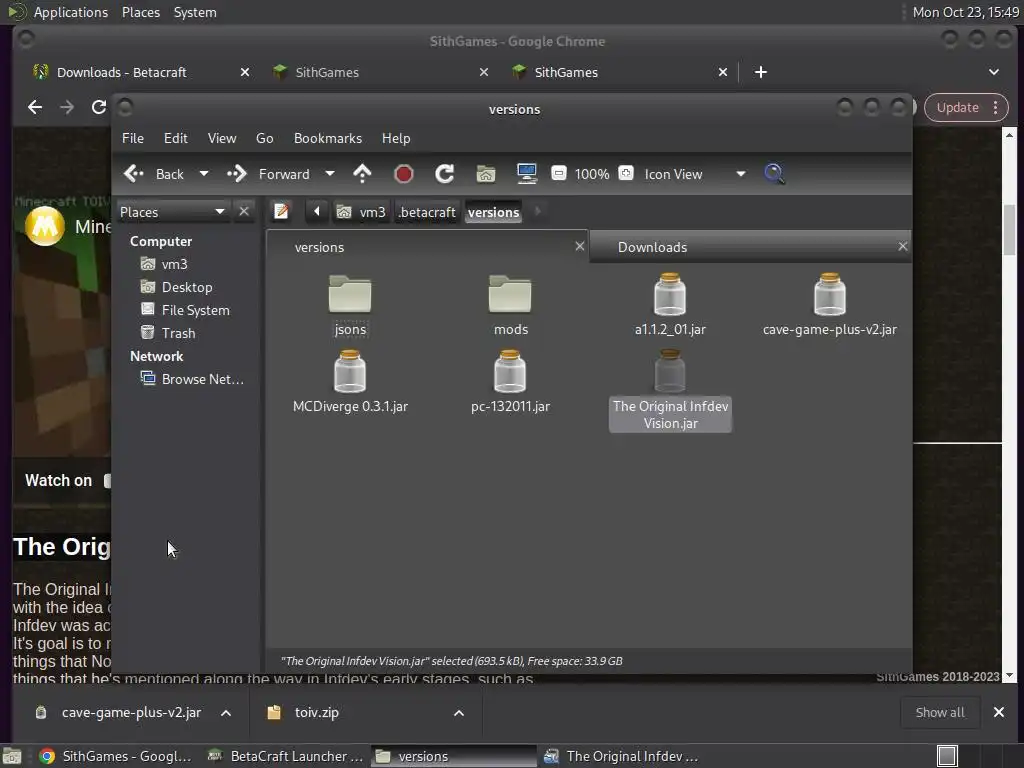This screenshot has width=1024, height=768.
Task: Open Chrome tab search chevron
Action: coord(993,72)
